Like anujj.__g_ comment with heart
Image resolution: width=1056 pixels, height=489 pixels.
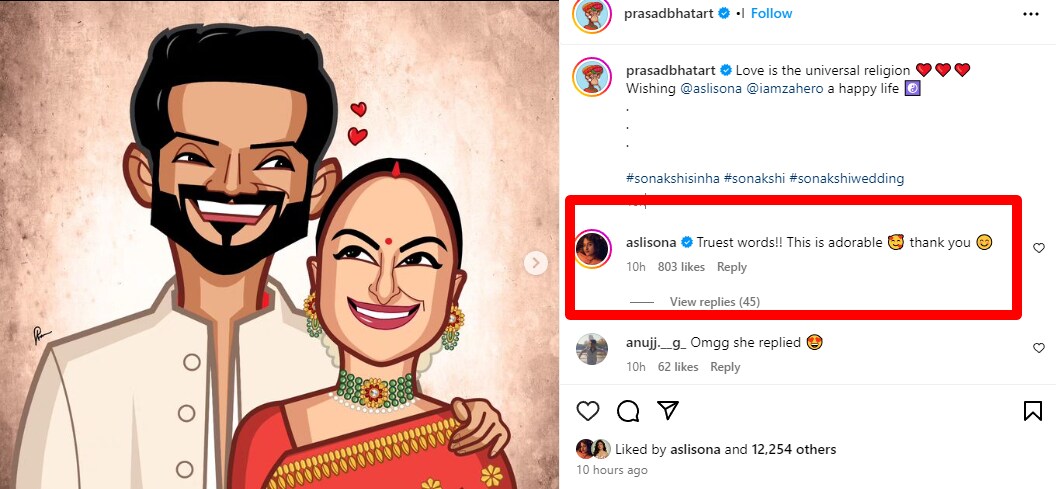1039,348
